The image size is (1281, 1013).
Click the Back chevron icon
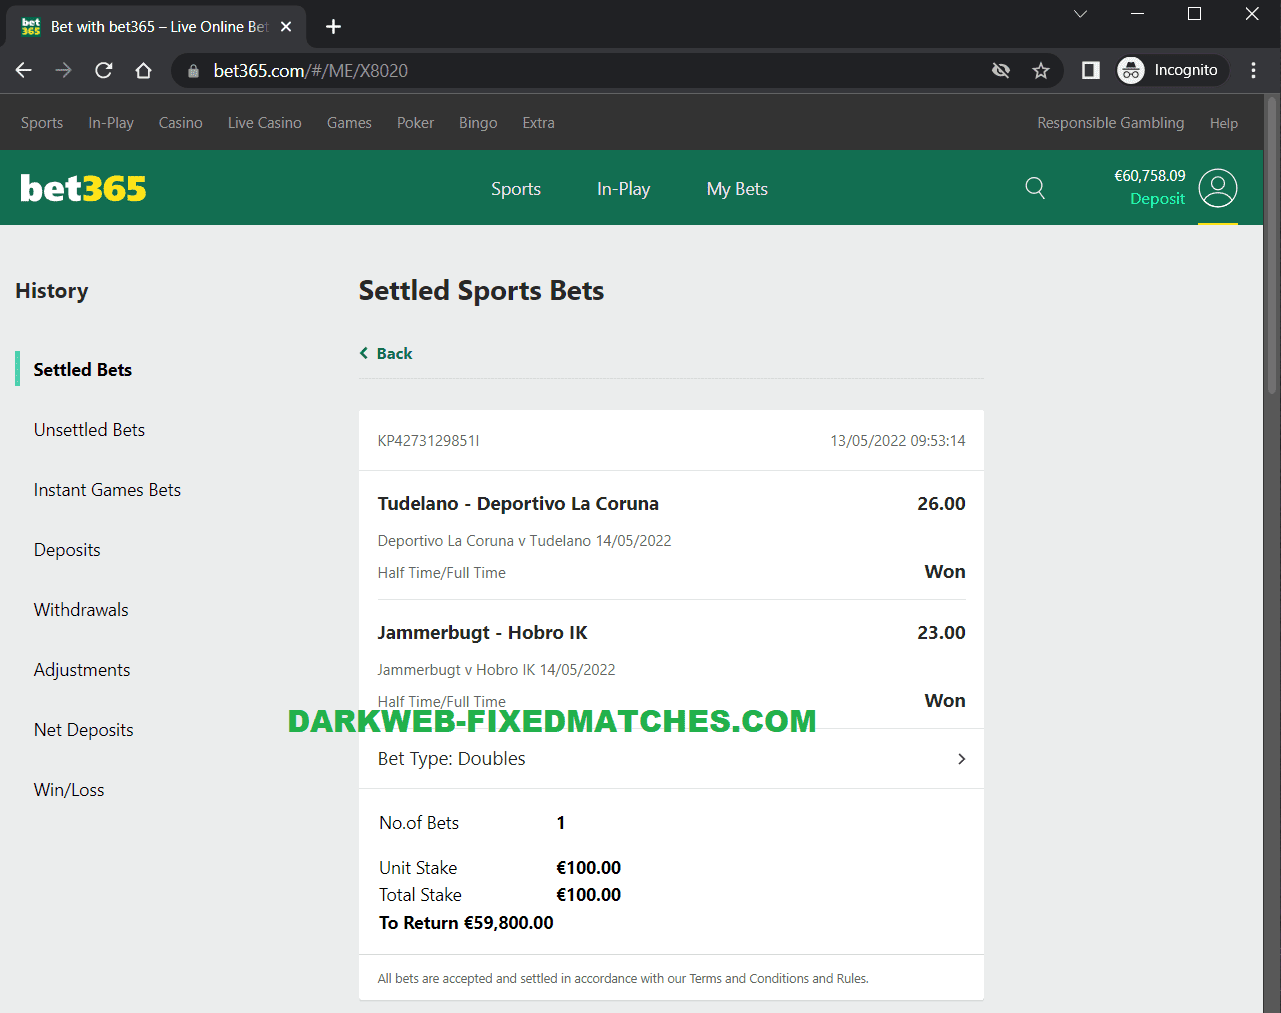click(x=364, y=353)
